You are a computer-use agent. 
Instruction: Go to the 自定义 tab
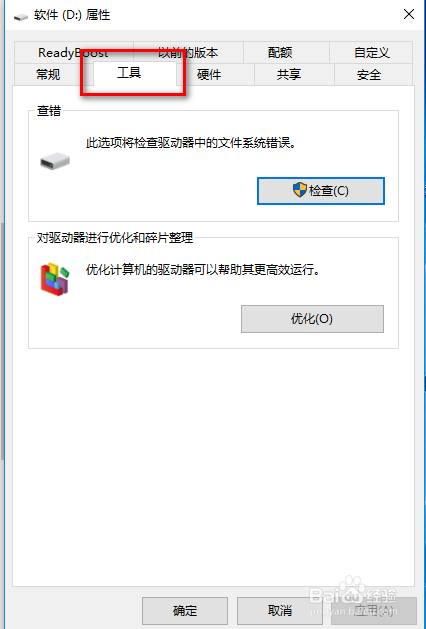coord(371,53)
